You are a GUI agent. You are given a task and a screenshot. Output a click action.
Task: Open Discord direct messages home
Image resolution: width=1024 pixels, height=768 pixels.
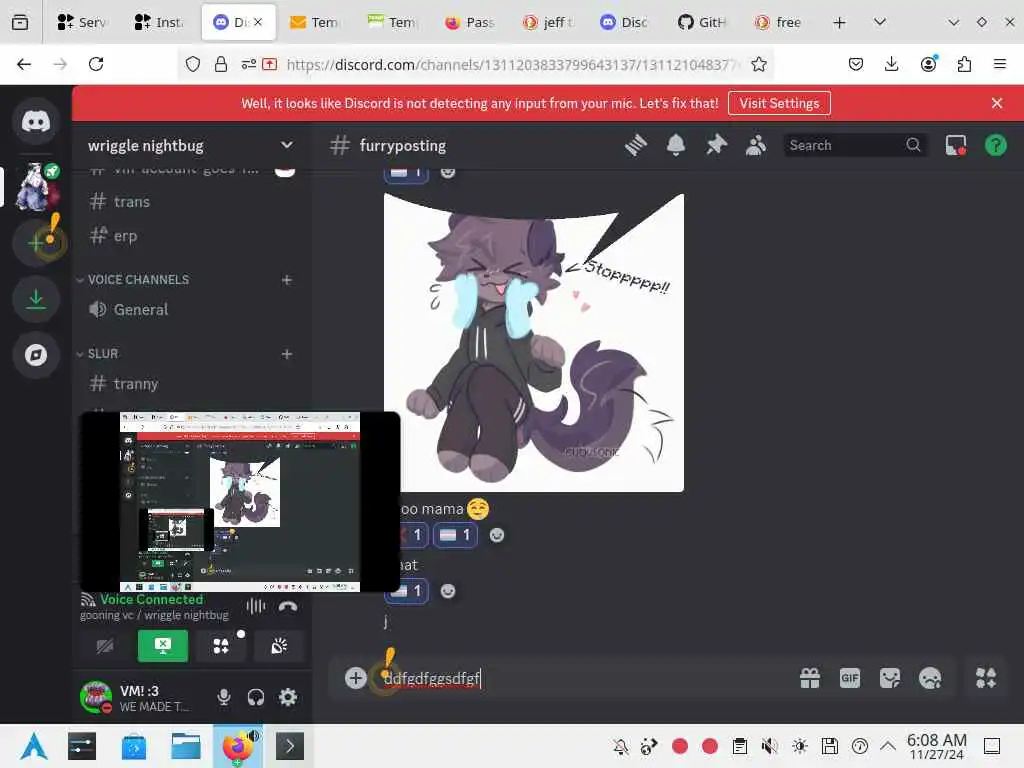click(36, 121)
